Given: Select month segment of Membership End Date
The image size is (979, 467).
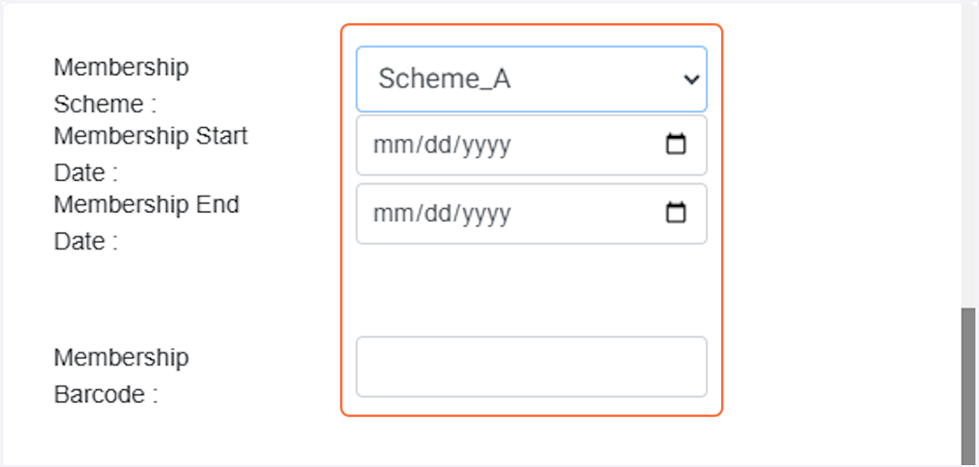Looking at the screenshot, I should (386, 213).
